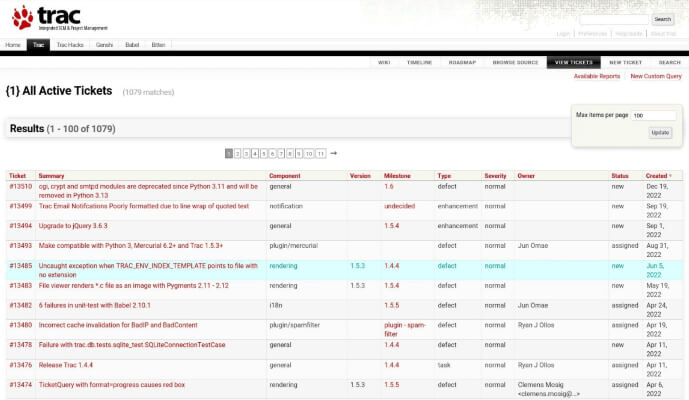
Task: Open ticket #13482
Action: pyautogui.click(x=21, y=305)
